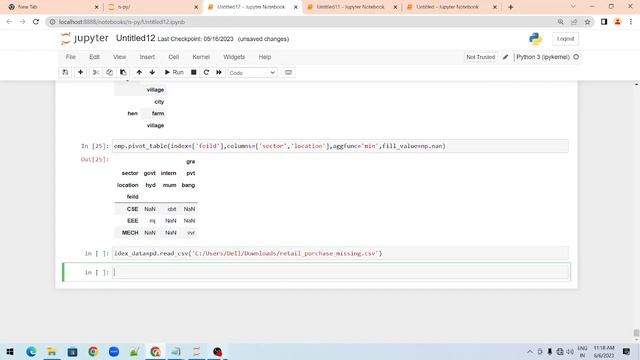Move selected cell up arrow
The height and width of the screenshot is (360, 640).
[139, 72]
